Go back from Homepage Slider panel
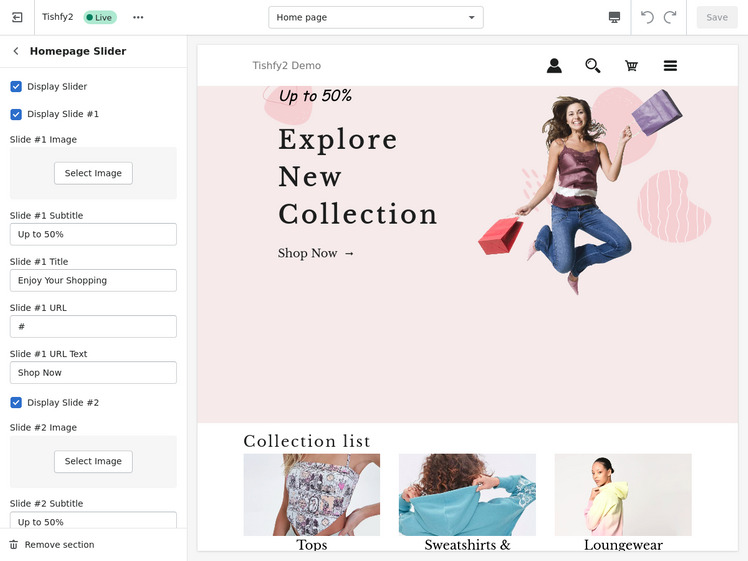The image size is (748, 561). (16, 51)
